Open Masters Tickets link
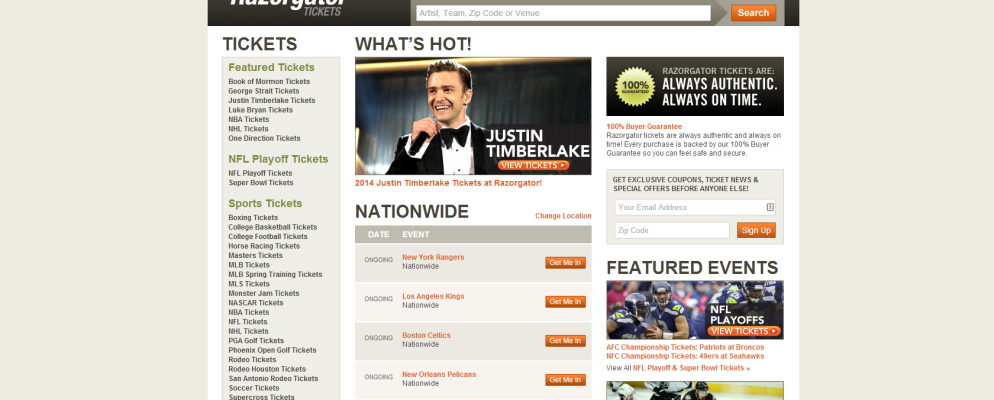Image resolution: width=994 pixels, height=400 pixels. point(255,256)
